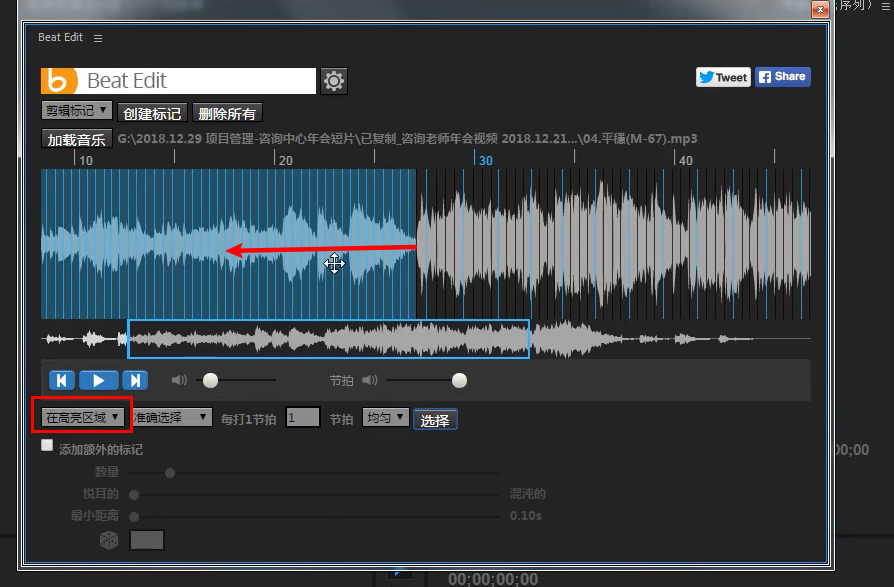Click the 节拍 volume slider knob
Image resolution: width=894 pixels, height=587 pixels.
[460, 380]
